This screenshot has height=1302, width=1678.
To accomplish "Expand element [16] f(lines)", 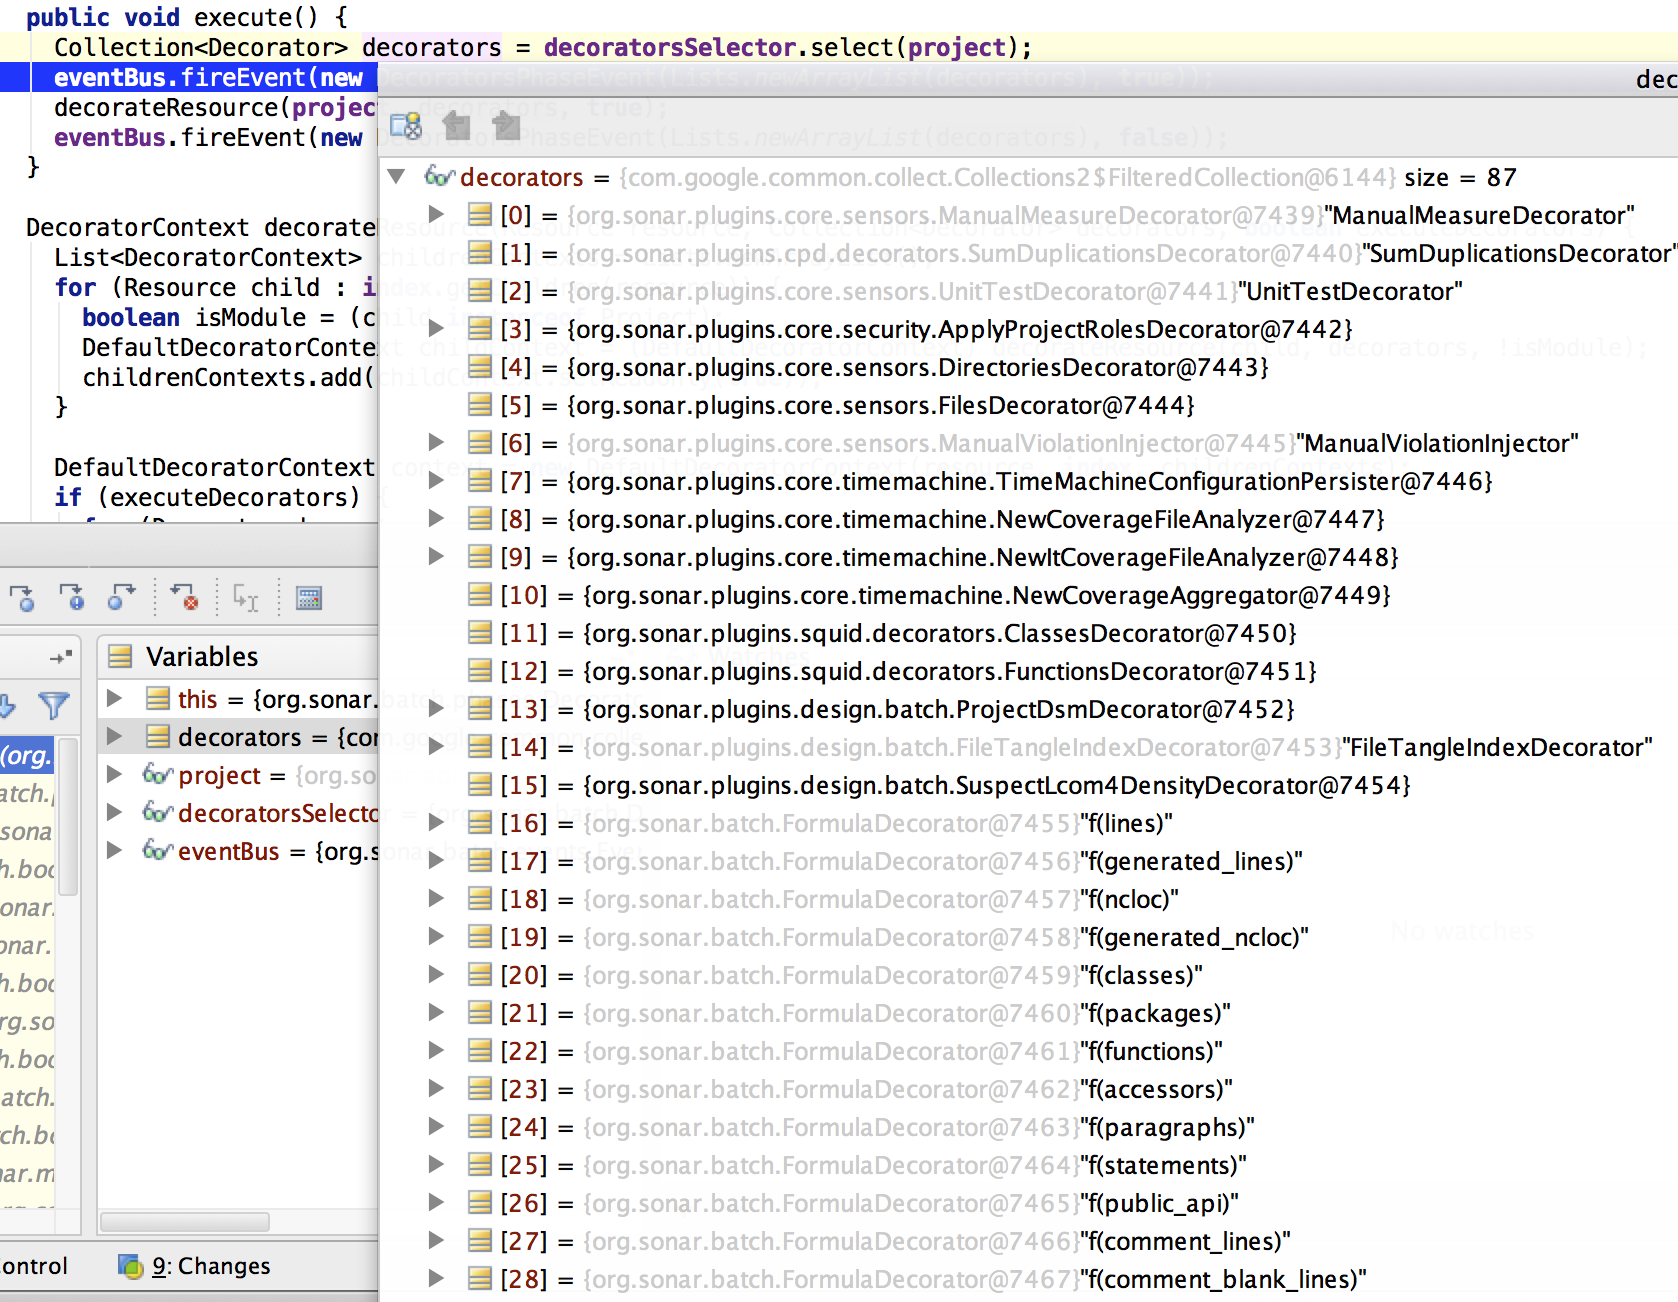I will coord(436,823).
